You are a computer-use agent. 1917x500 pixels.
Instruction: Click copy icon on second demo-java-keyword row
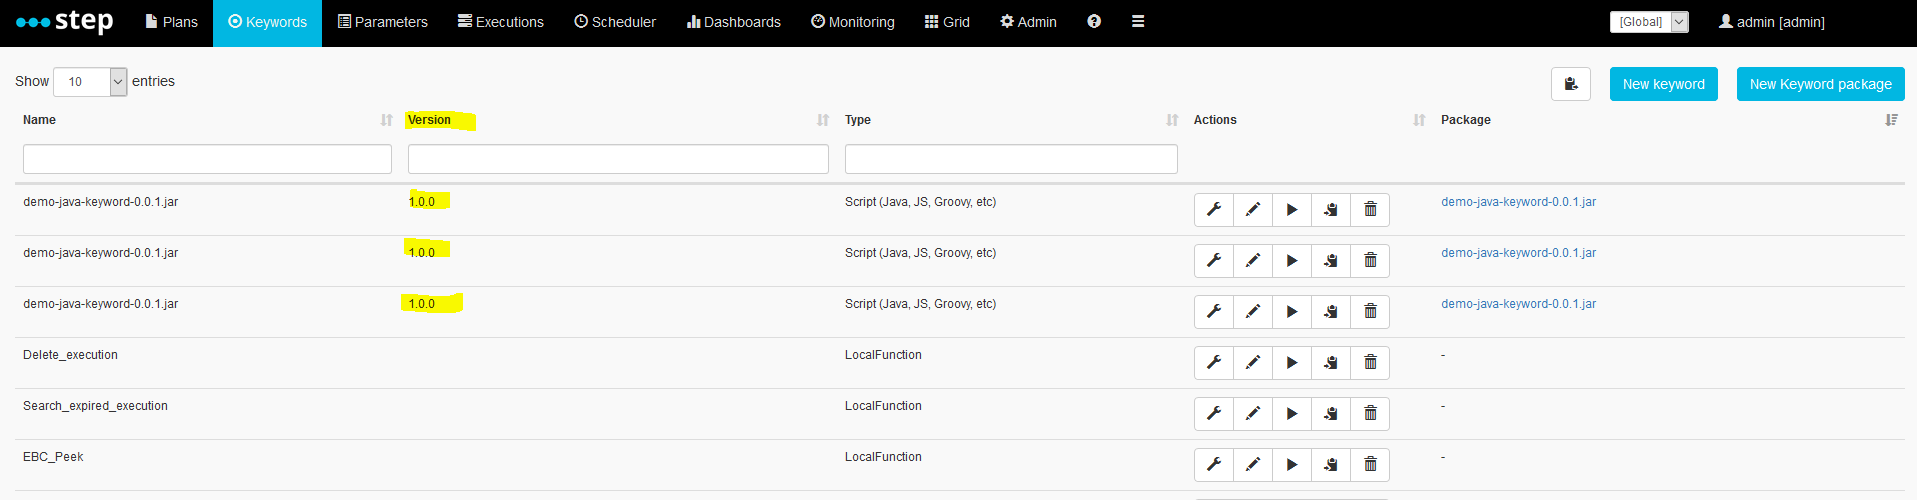point(1331,260)
